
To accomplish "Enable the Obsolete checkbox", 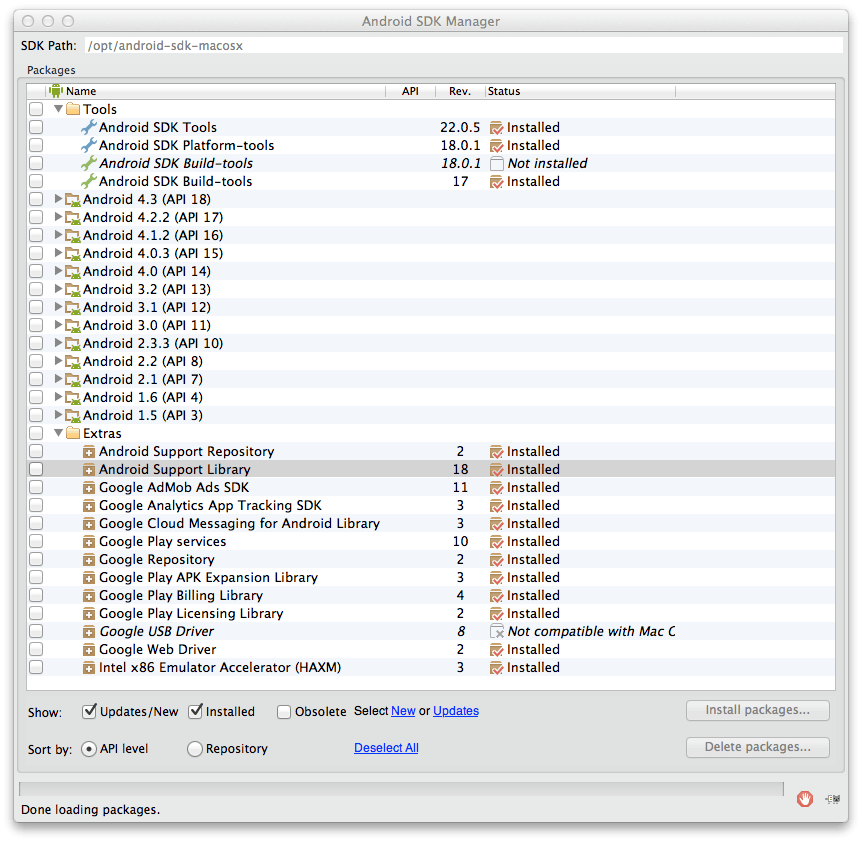I will click(284, 712).
